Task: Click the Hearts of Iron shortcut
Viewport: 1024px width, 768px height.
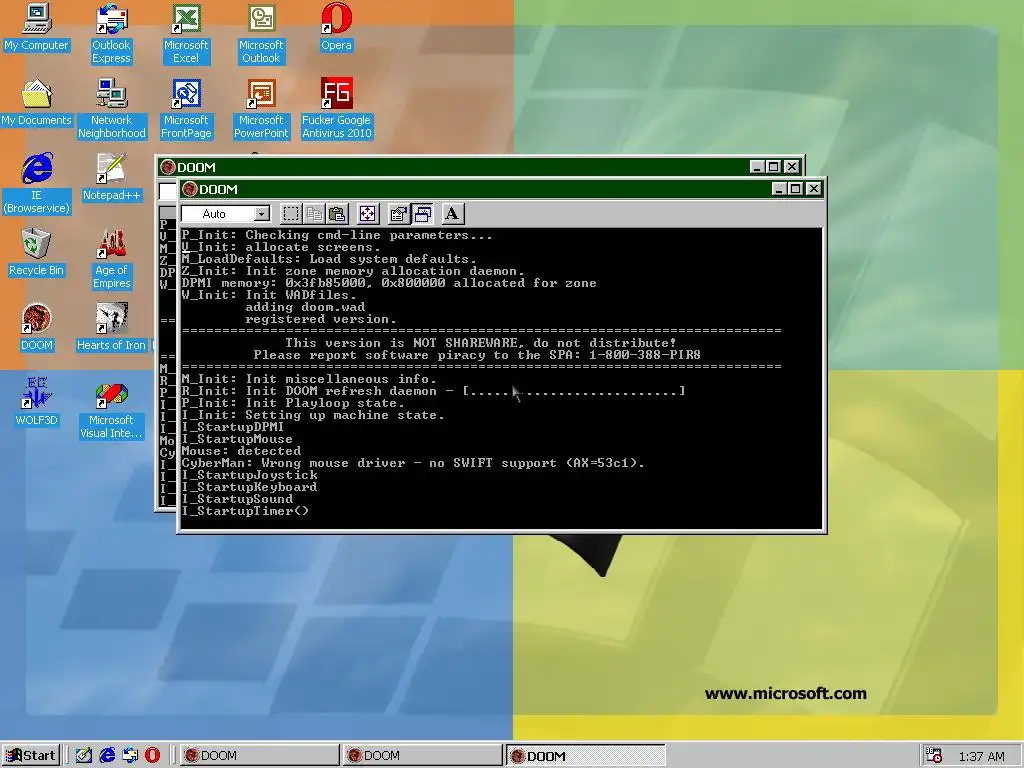Action: pos(112,328)
